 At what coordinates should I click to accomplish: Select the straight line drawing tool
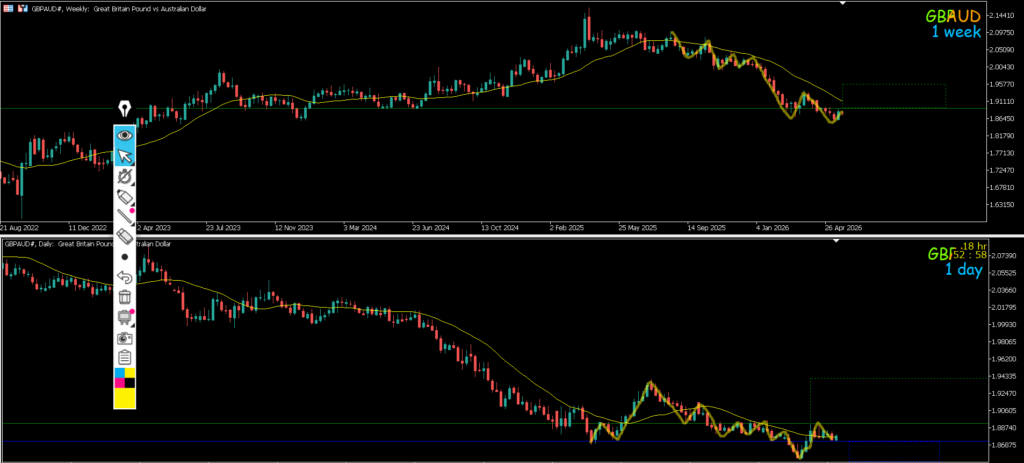(x=125, y=217)
